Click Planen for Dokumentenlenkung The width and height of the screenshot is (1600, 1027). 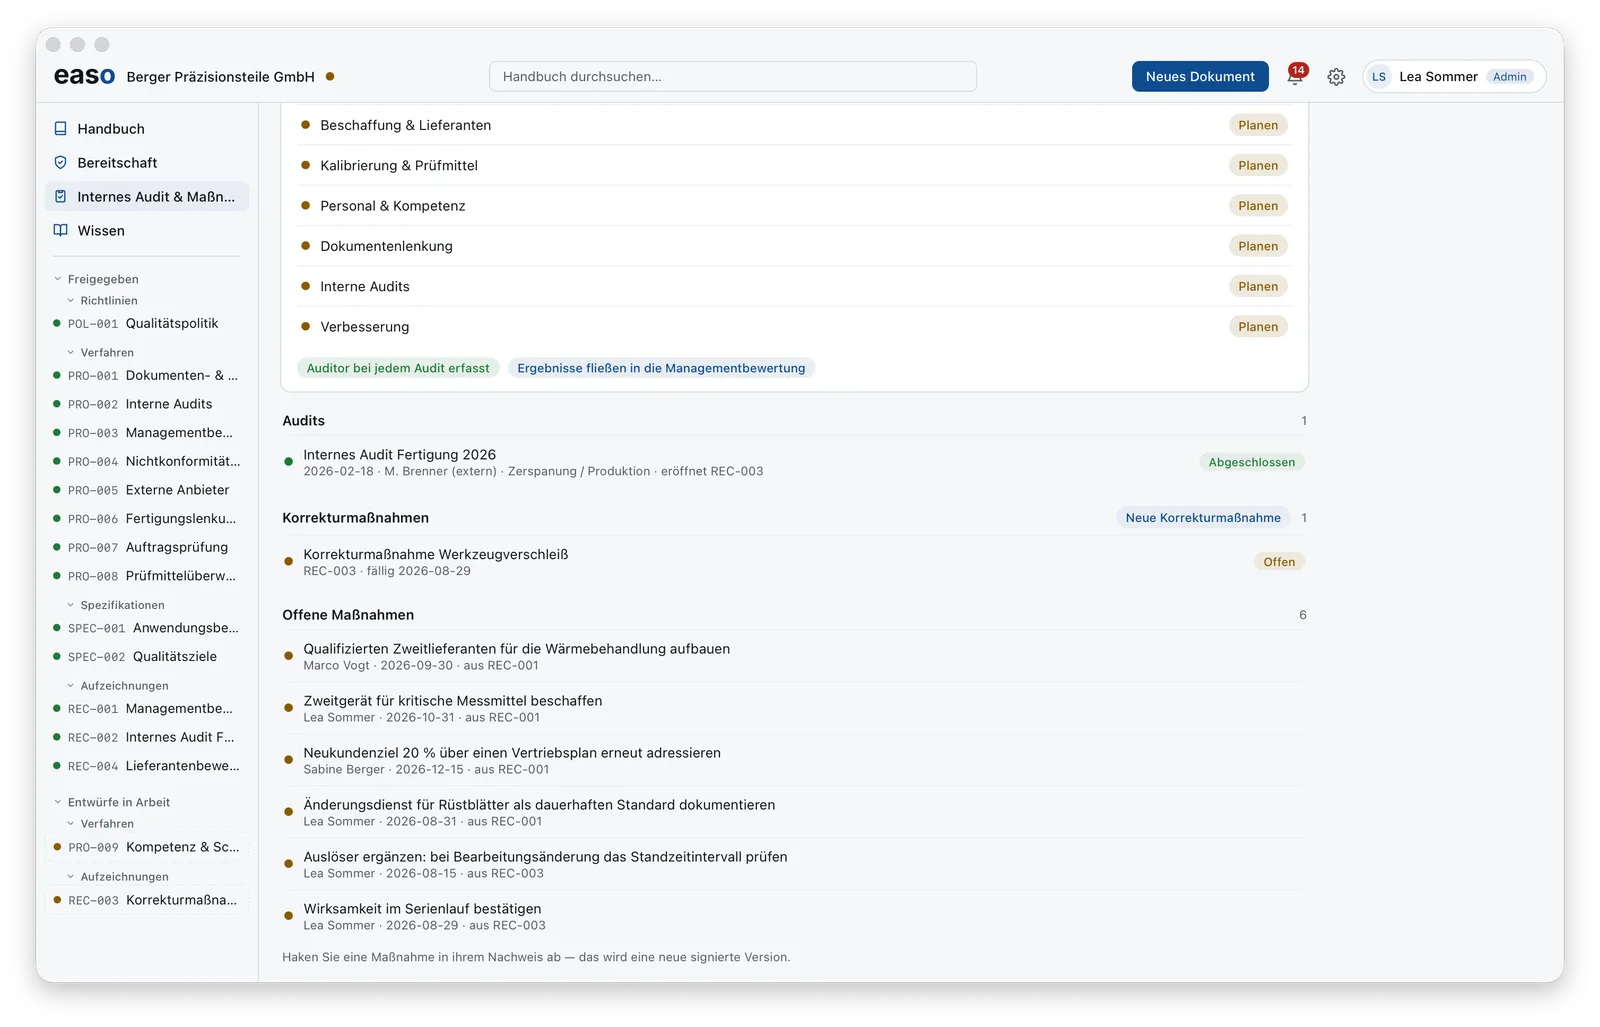click(x=1258, y=246)
